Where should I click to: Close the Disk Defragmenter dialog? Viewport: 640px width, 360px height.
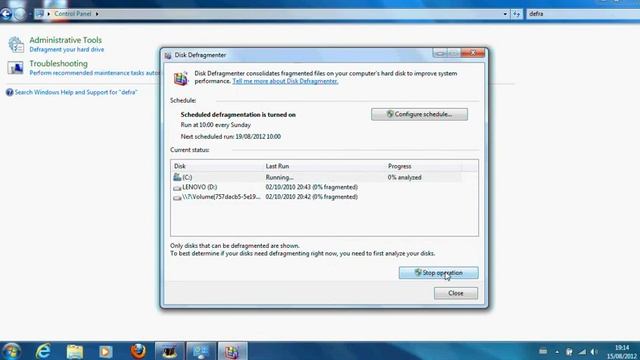456,293
